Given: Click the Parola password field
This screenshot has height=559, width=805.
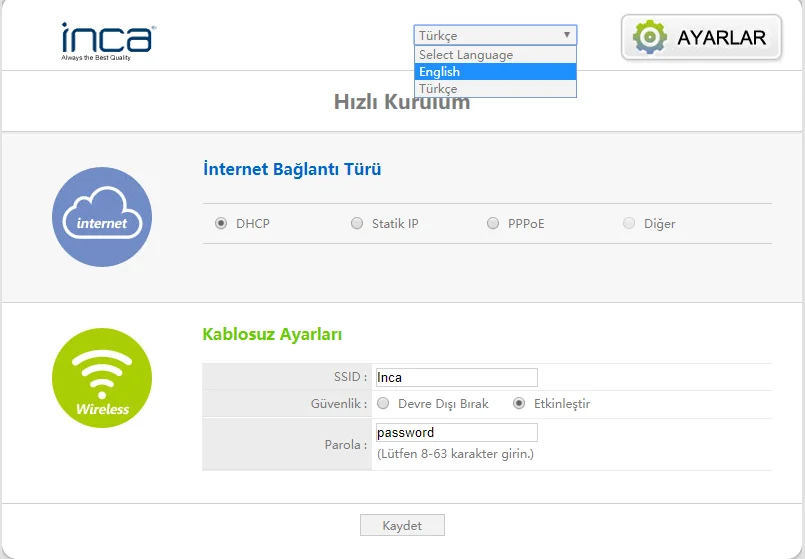Looking at the screenshot, I should (456, 432).
